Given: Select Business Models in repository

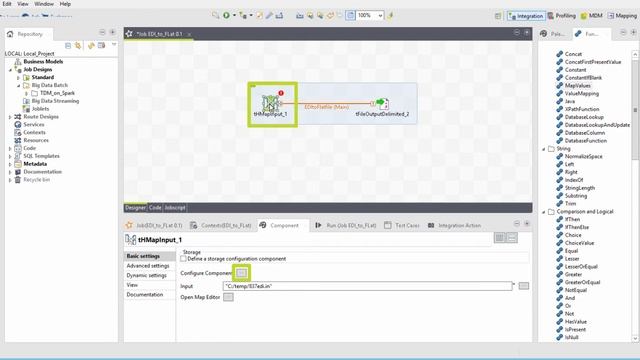Looking at the screenshot, I should click(43, 62).
